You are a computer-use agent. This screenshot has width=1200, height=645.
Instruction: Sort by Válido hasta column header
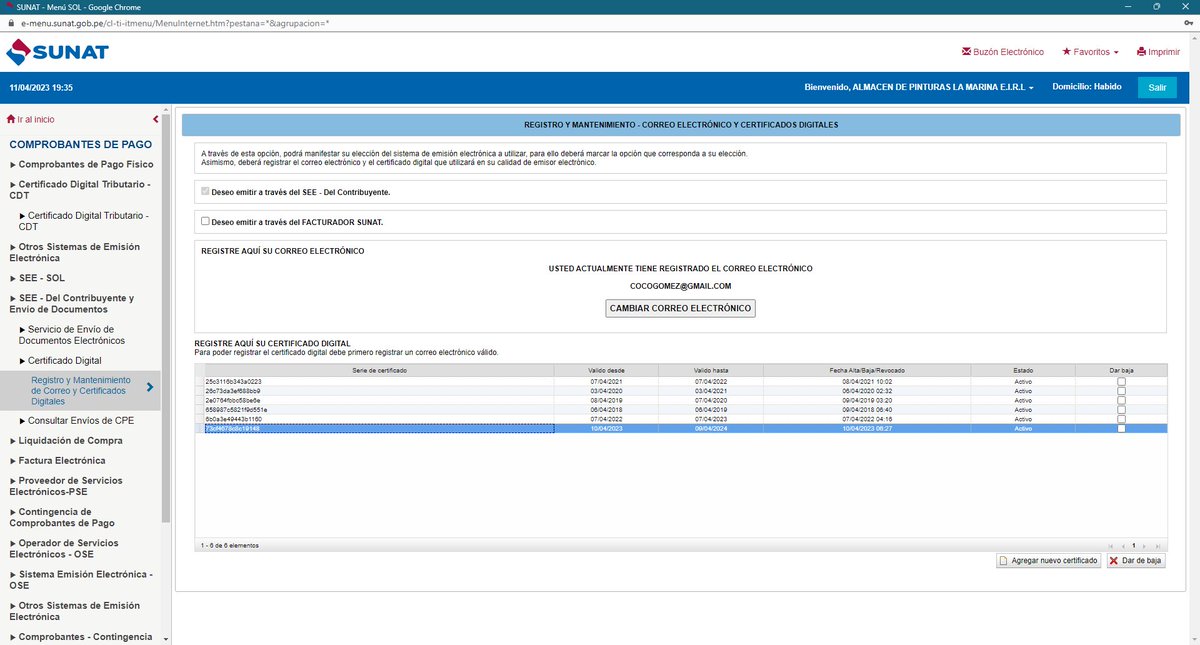(x=710, y=370)
